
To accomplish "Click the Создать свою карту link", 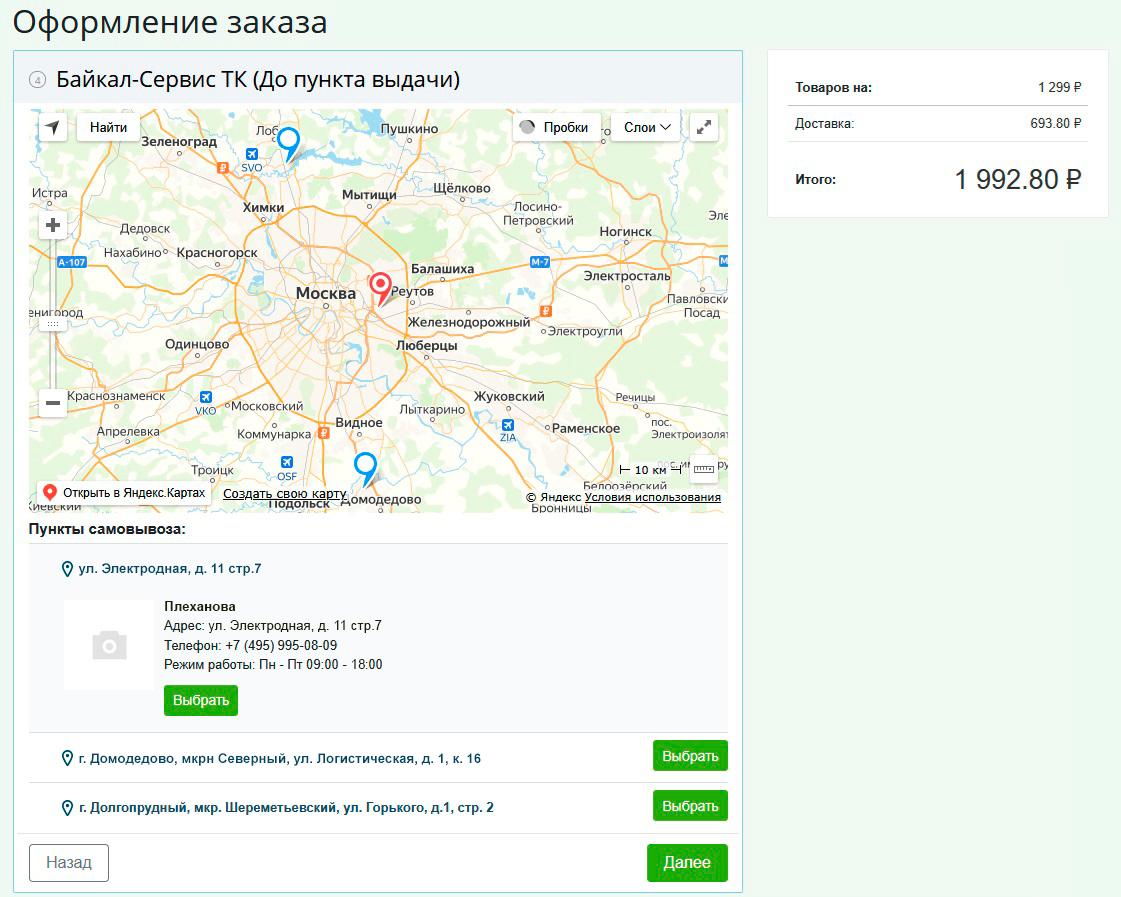I will (x=284, y=494).
